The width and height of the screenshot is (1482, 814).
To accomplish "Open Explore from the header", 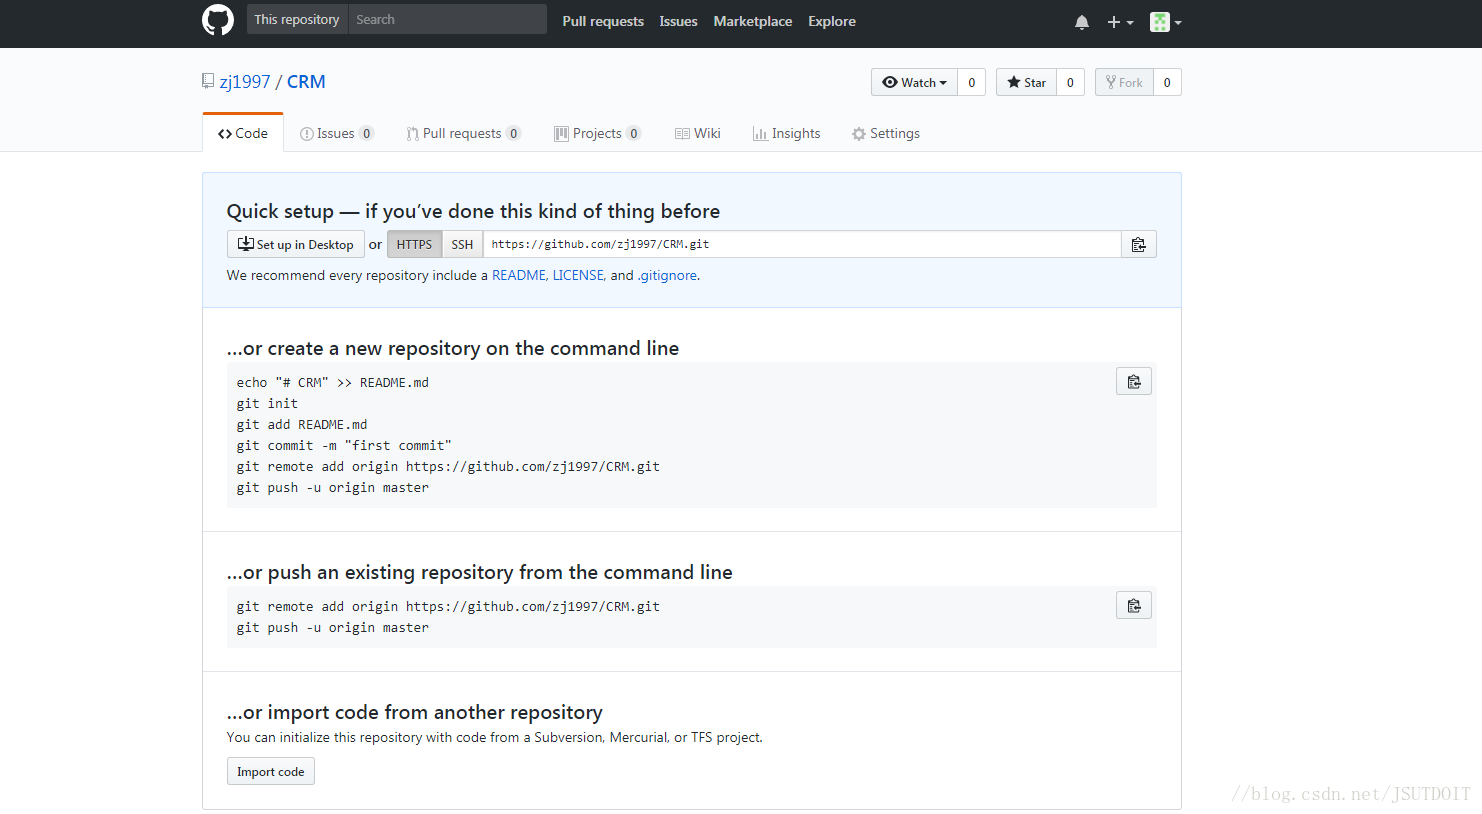I will point(832,21).
